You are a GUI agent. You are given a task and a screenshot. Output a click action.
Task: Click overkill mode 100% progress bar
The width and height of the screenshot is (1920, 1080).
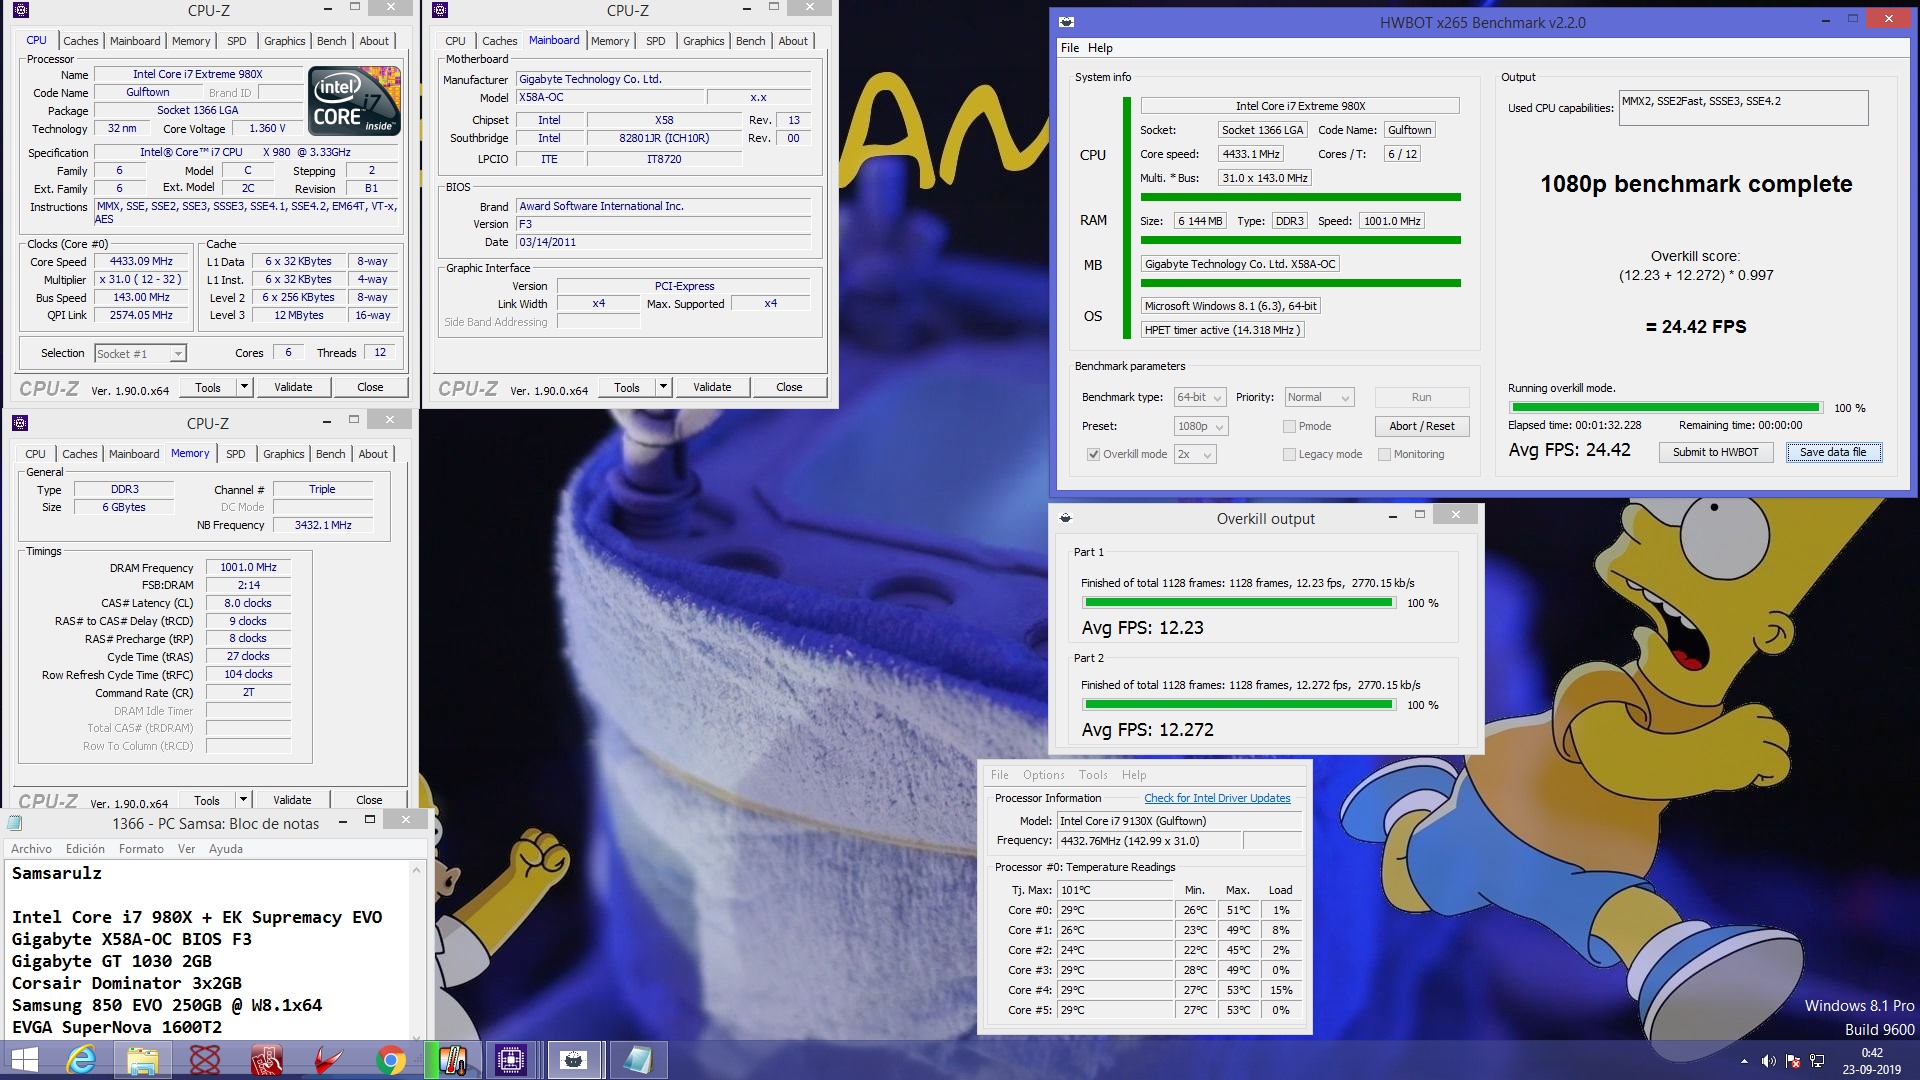1666,407
